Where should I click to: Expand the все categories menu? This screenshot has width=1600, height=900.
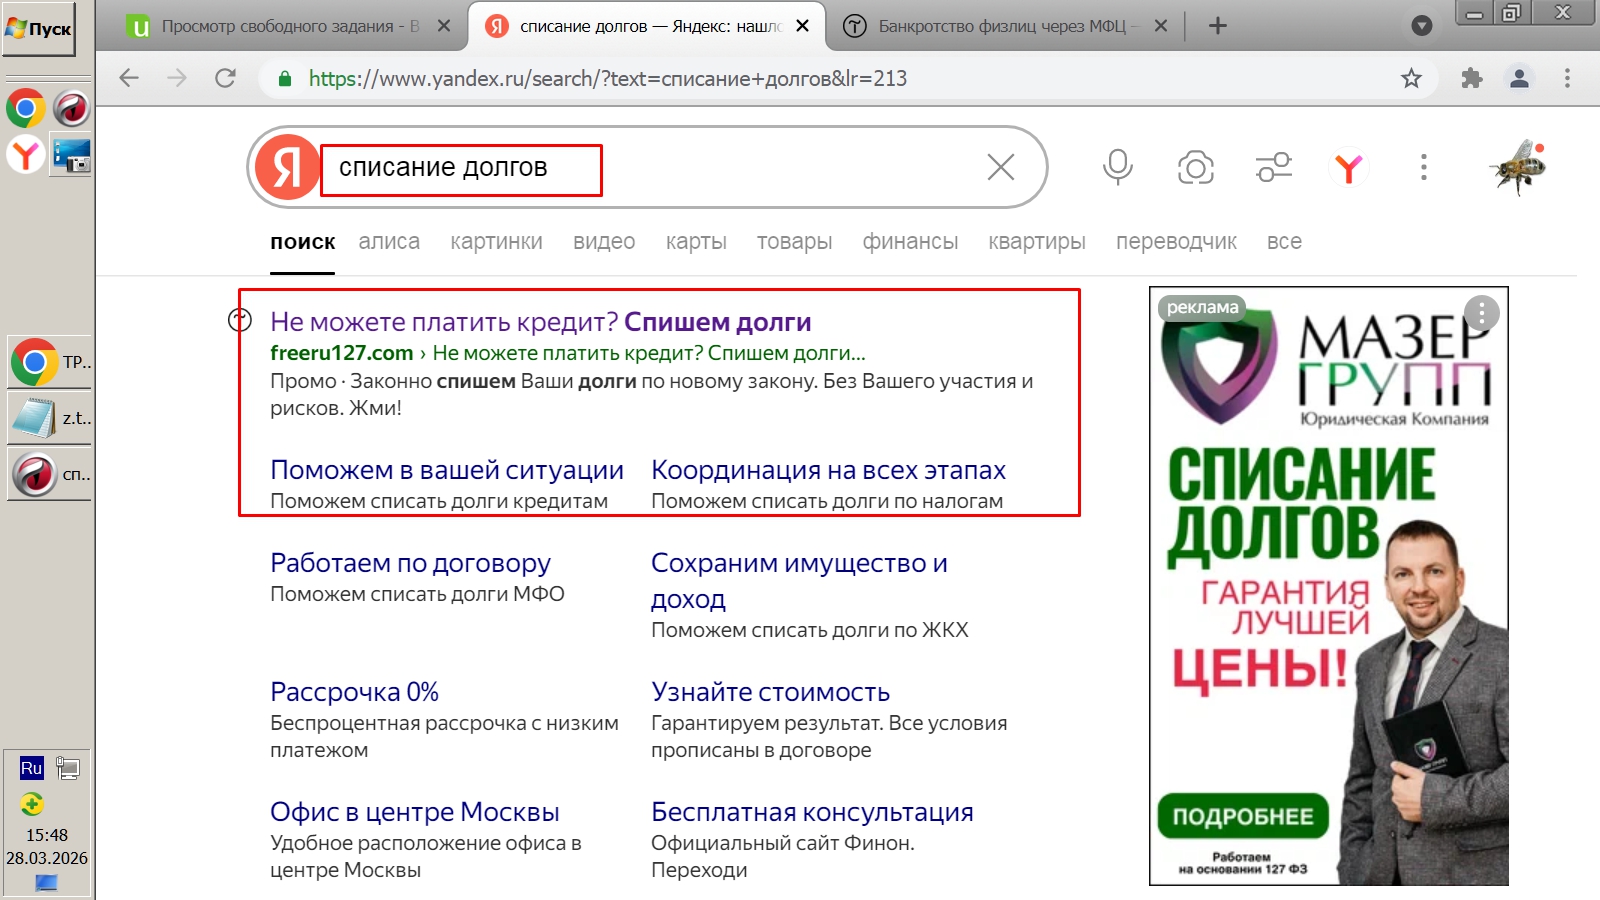(x=1284, y=242)
